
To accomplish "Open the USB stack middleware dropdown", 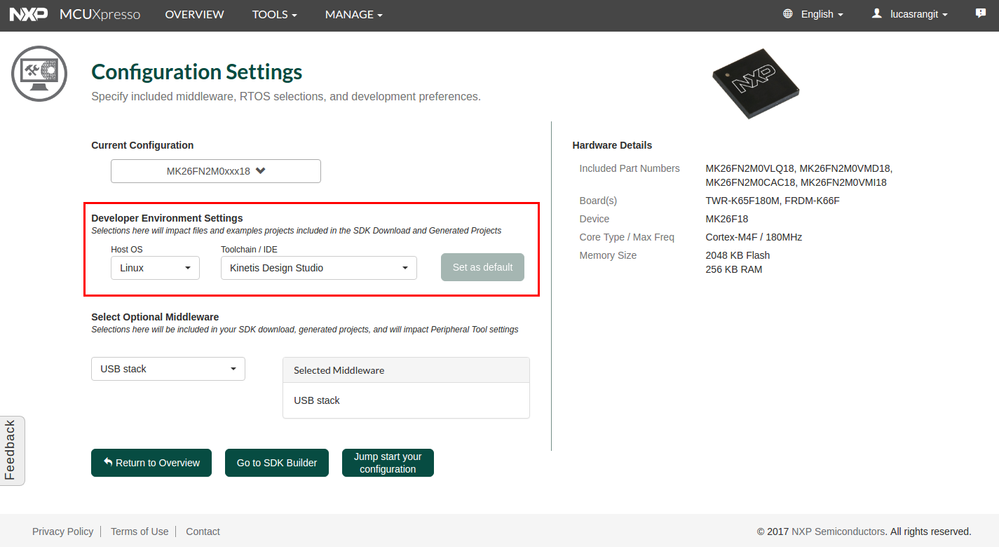I will pos(168,369).
